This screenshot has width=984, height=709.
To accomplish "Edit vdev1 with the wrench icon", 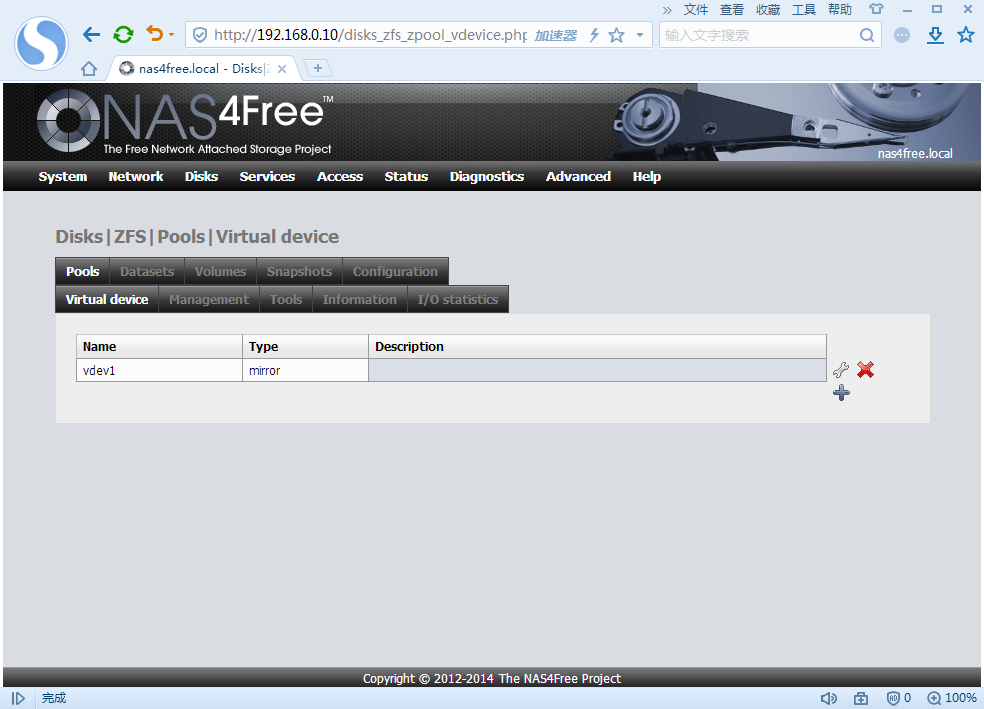I will [841, 370].
